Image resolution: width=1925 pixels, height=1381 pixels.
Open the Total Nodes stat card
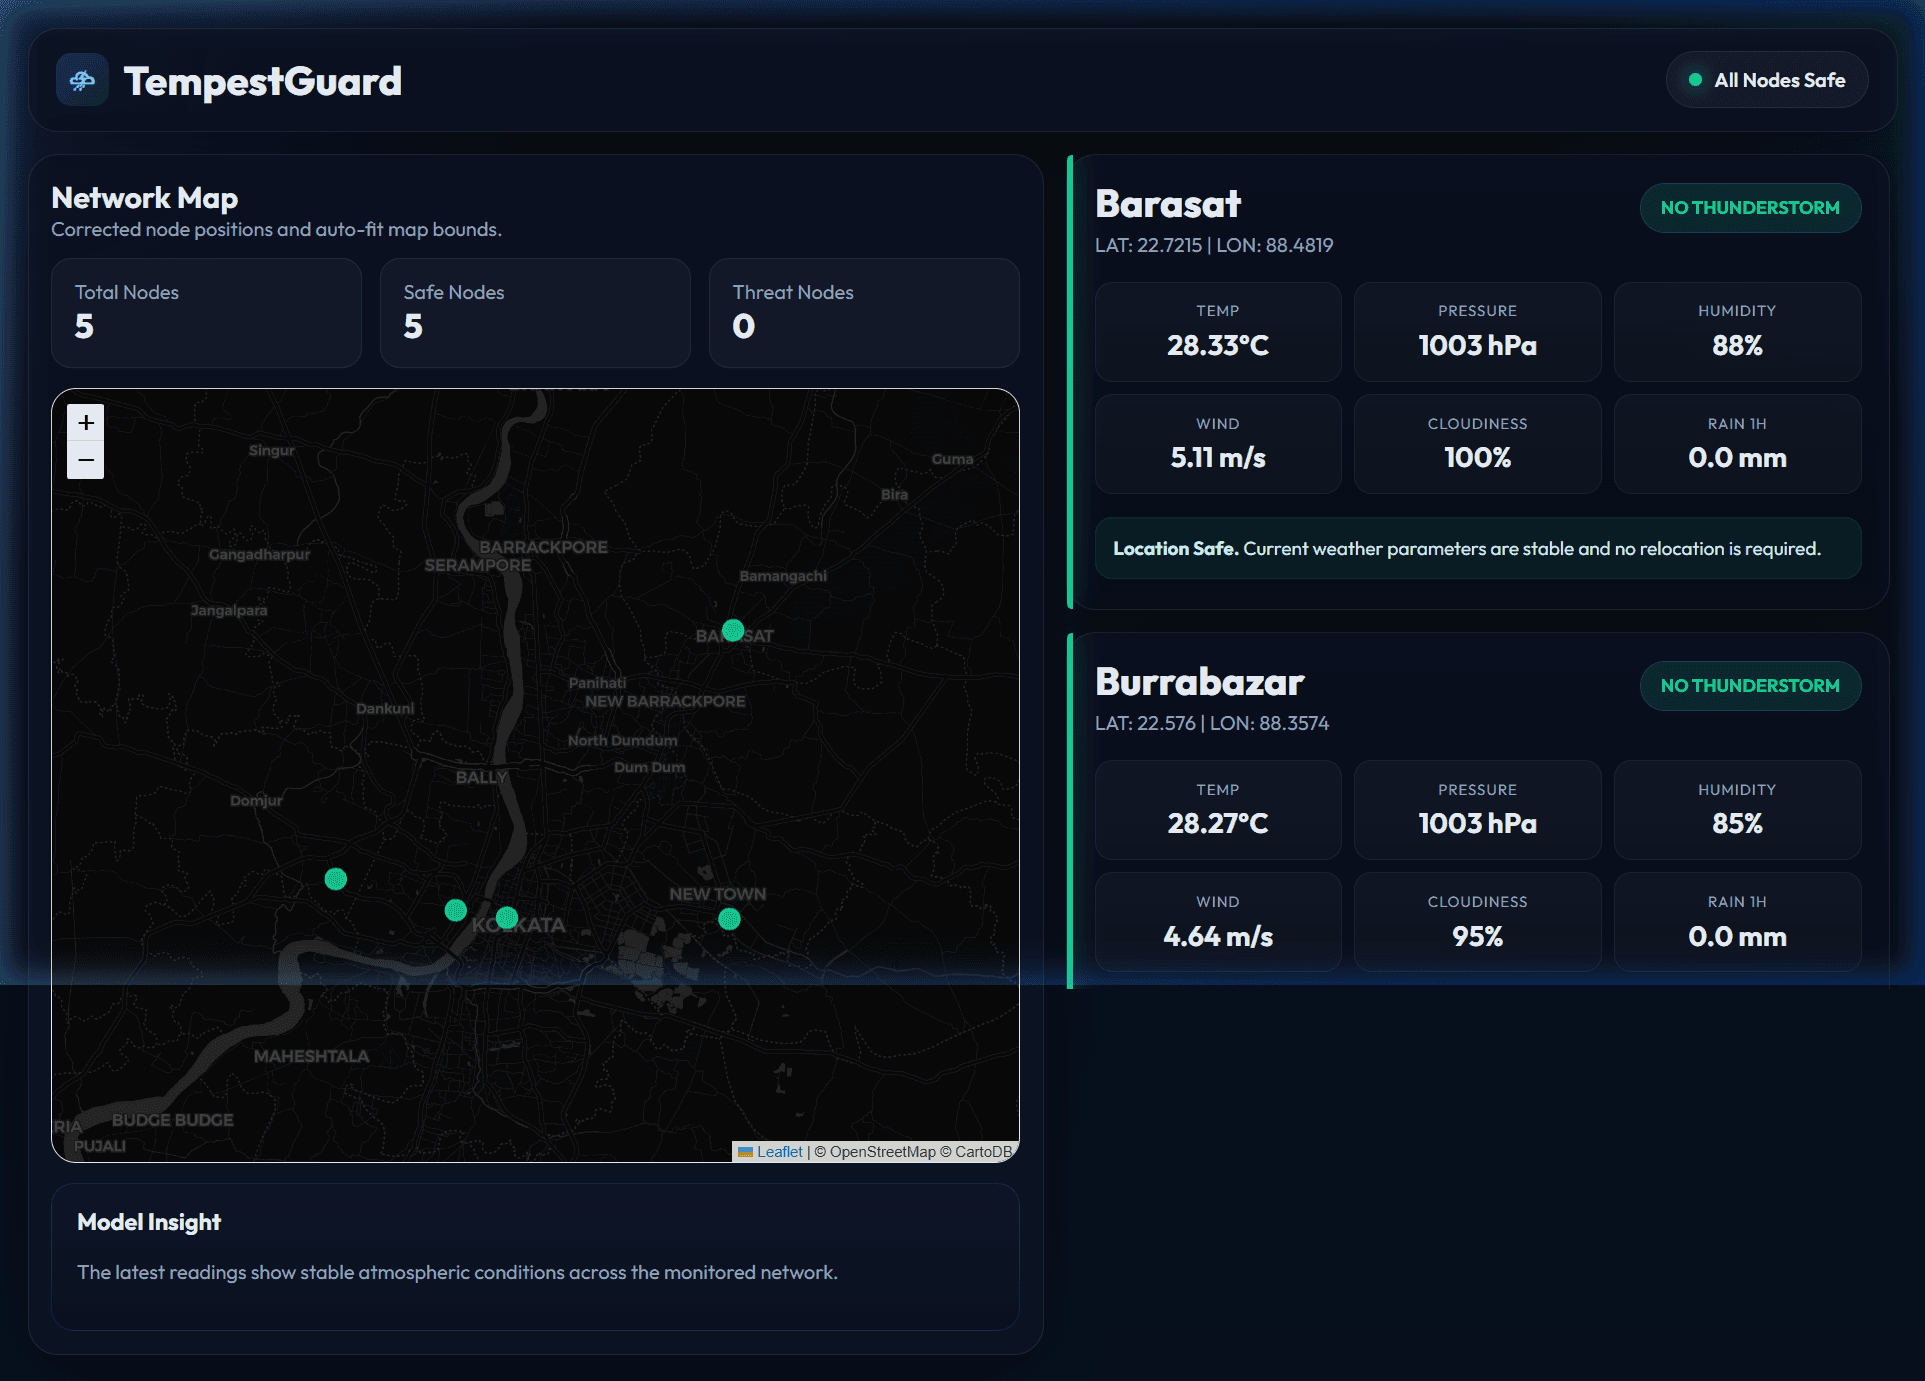click(206, 313)
